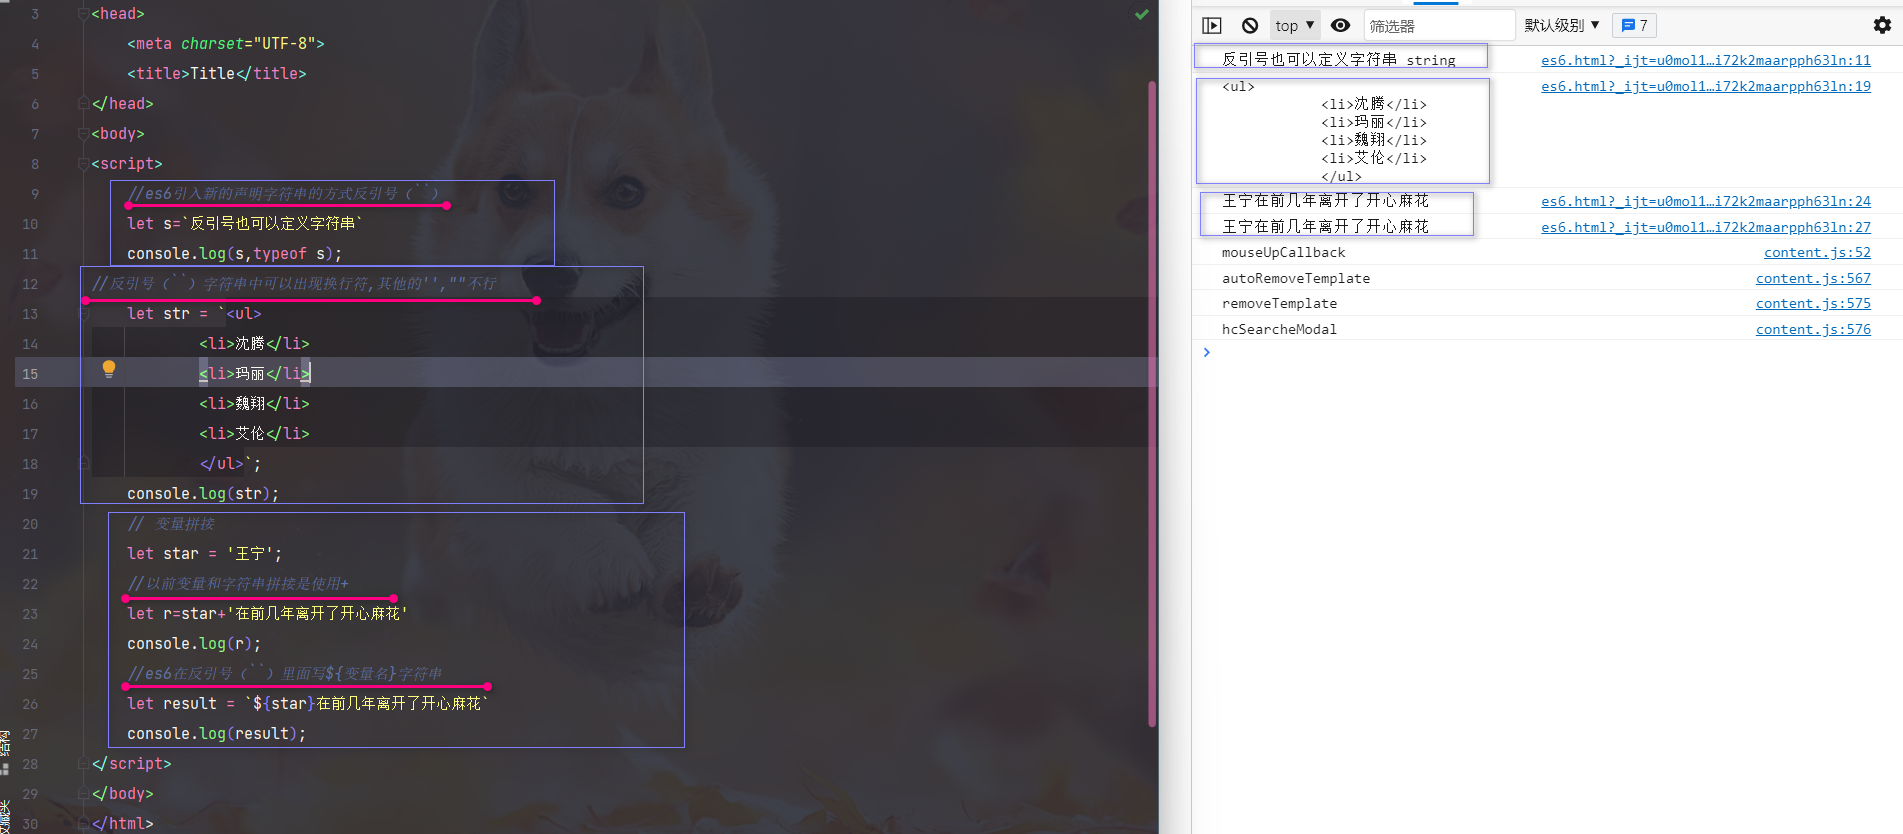The image size is (1903, 834).
Task: Click the green inspection checkmark icon
Action: [x=1141, y=15]
